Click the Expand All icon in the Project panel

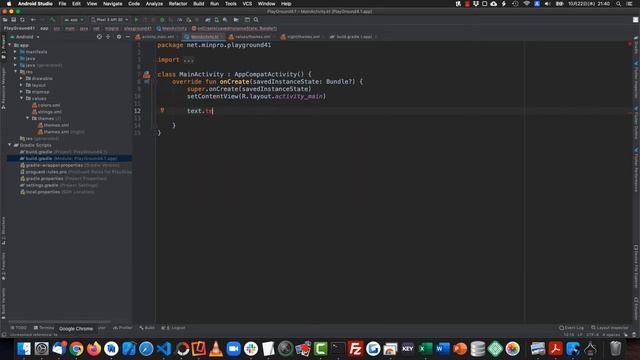(108, 37)
